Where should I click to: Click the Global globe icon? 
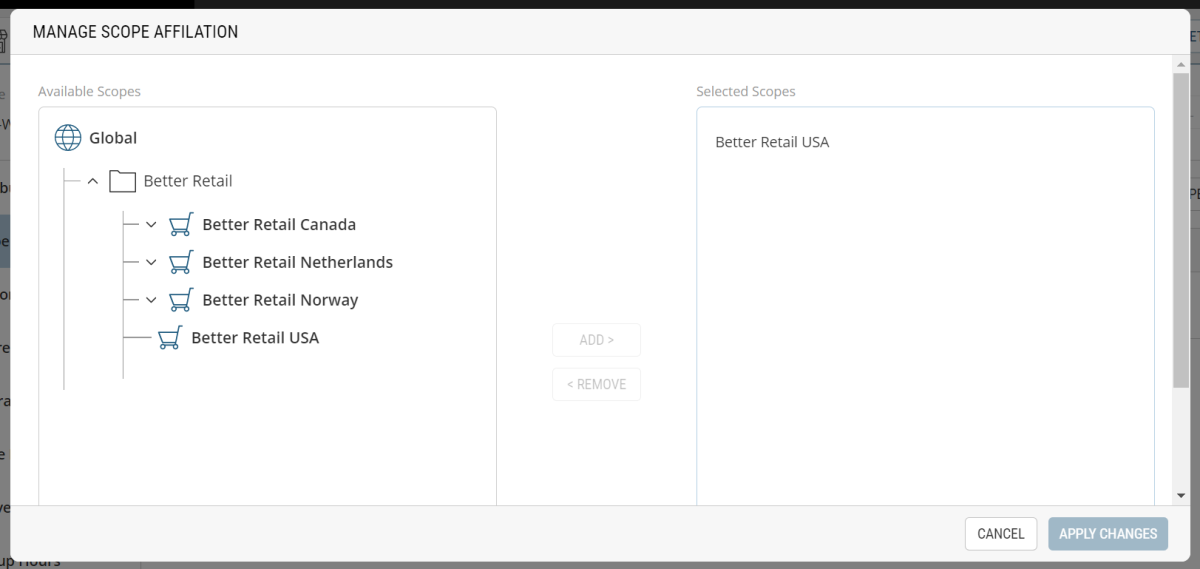(68, 138)
